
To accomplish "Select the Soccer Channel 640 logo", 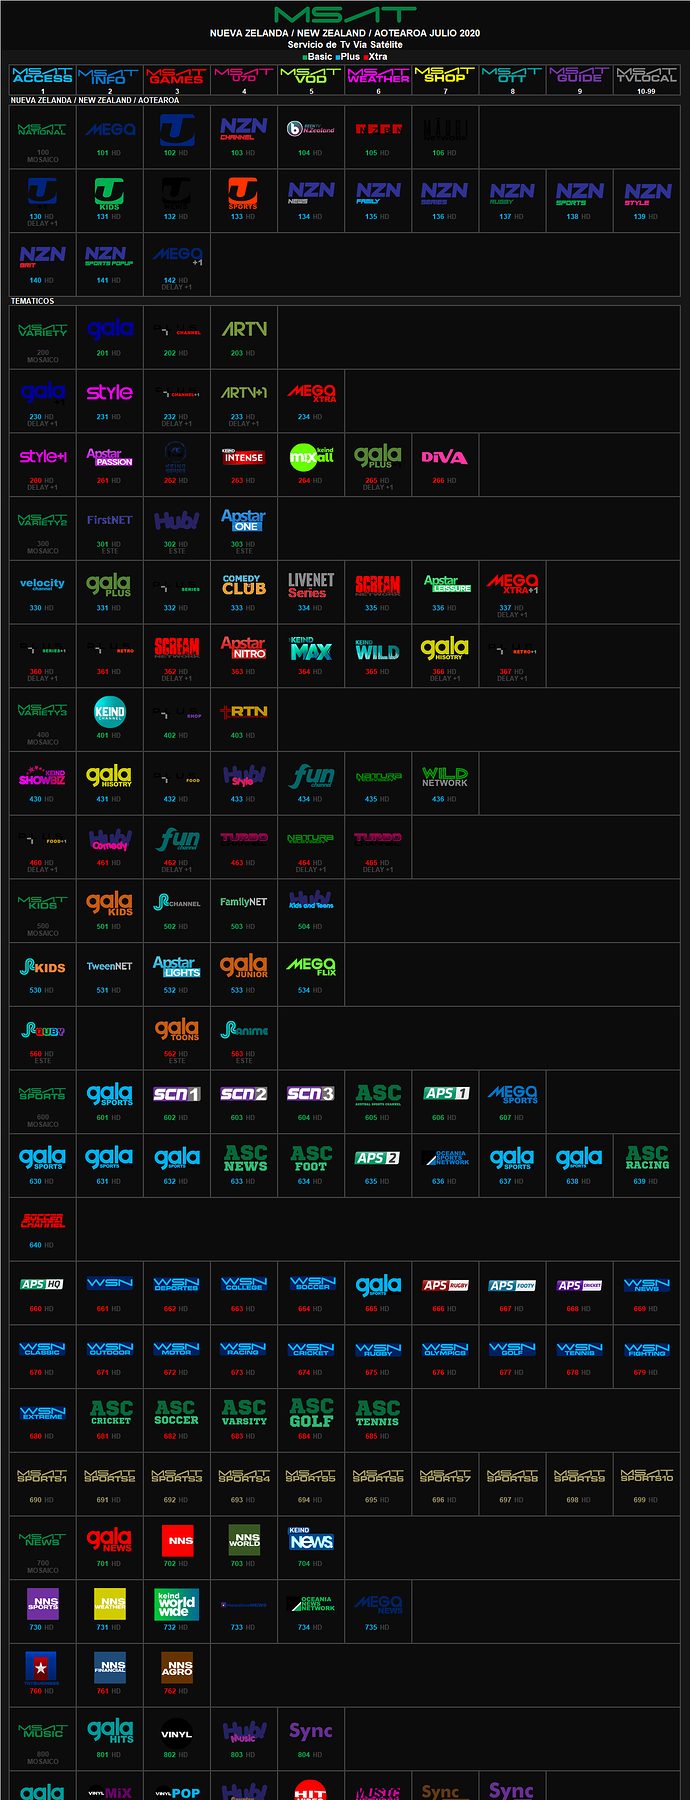I will pyautogui.click(x=43, y=1221).
